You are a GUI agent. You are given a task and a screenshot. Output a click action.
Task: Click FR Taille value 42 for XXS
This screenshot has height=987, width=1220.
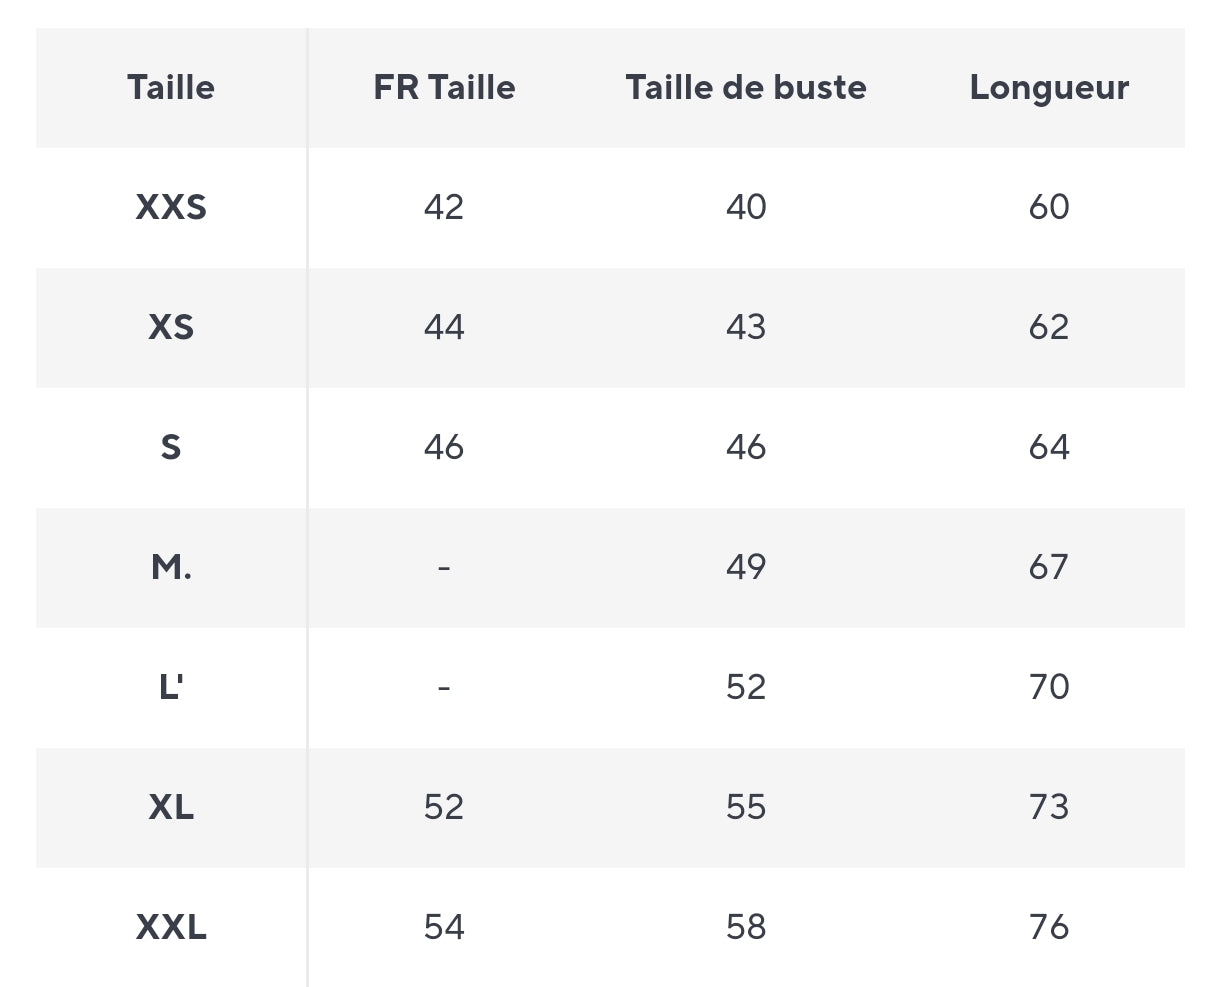444,208
